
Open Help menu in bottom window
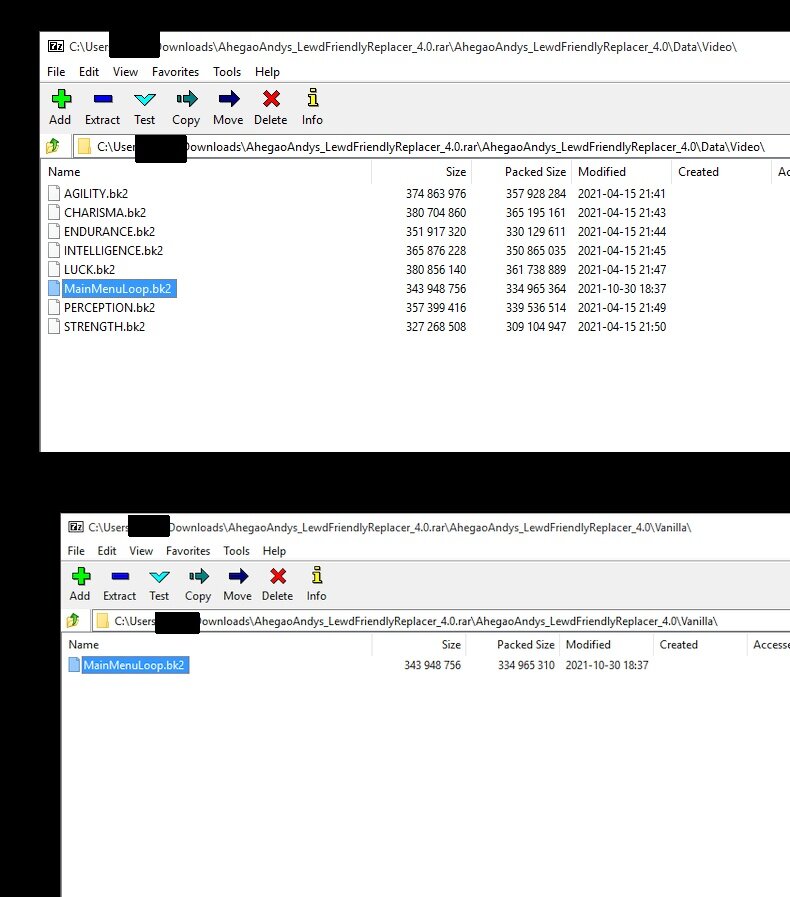(274, 551)
